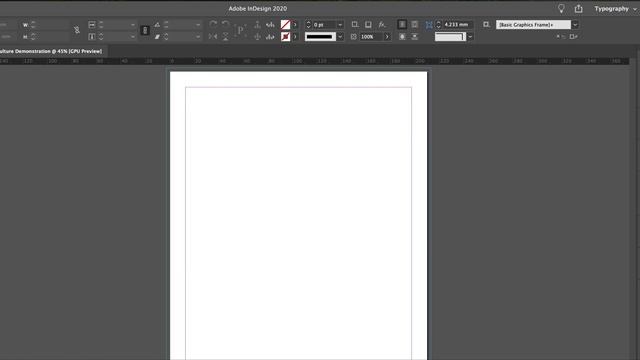Click the fill color swatch
Viewport: 640px width, 360px height.
click(285, 25)
